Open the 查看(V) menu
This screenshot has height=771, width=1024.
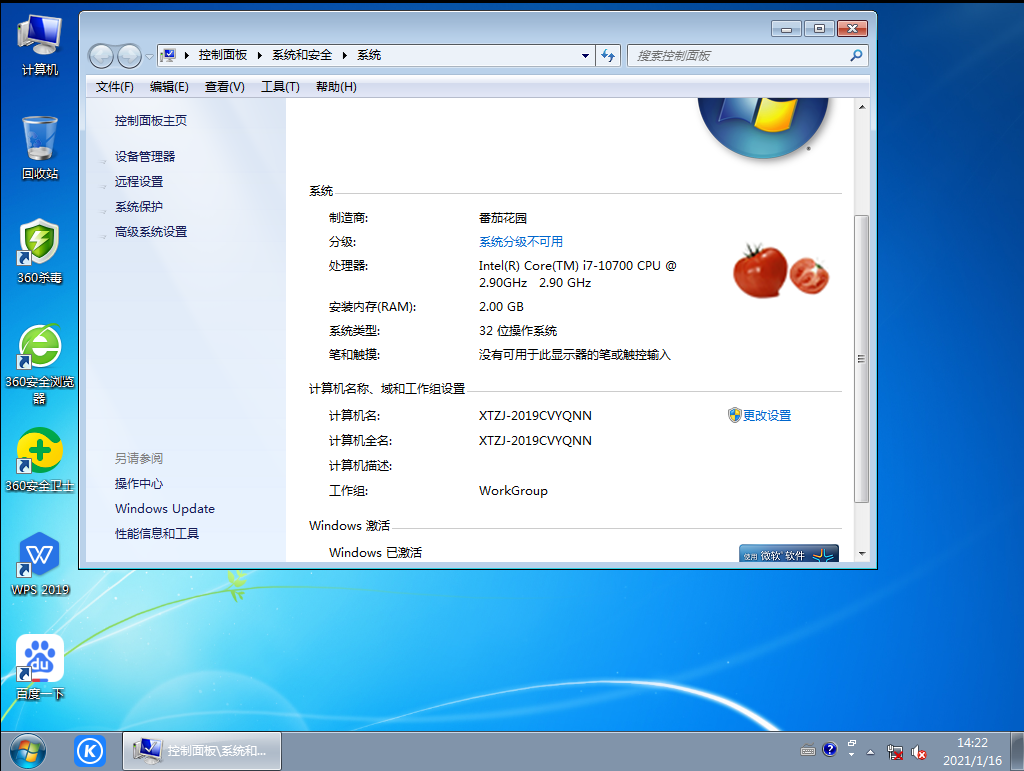click(224, 87)
